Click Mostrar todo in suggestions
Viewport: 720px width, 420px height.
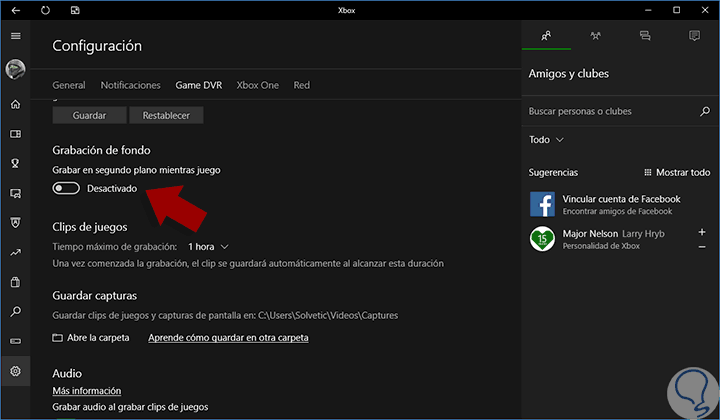[683, 173]
